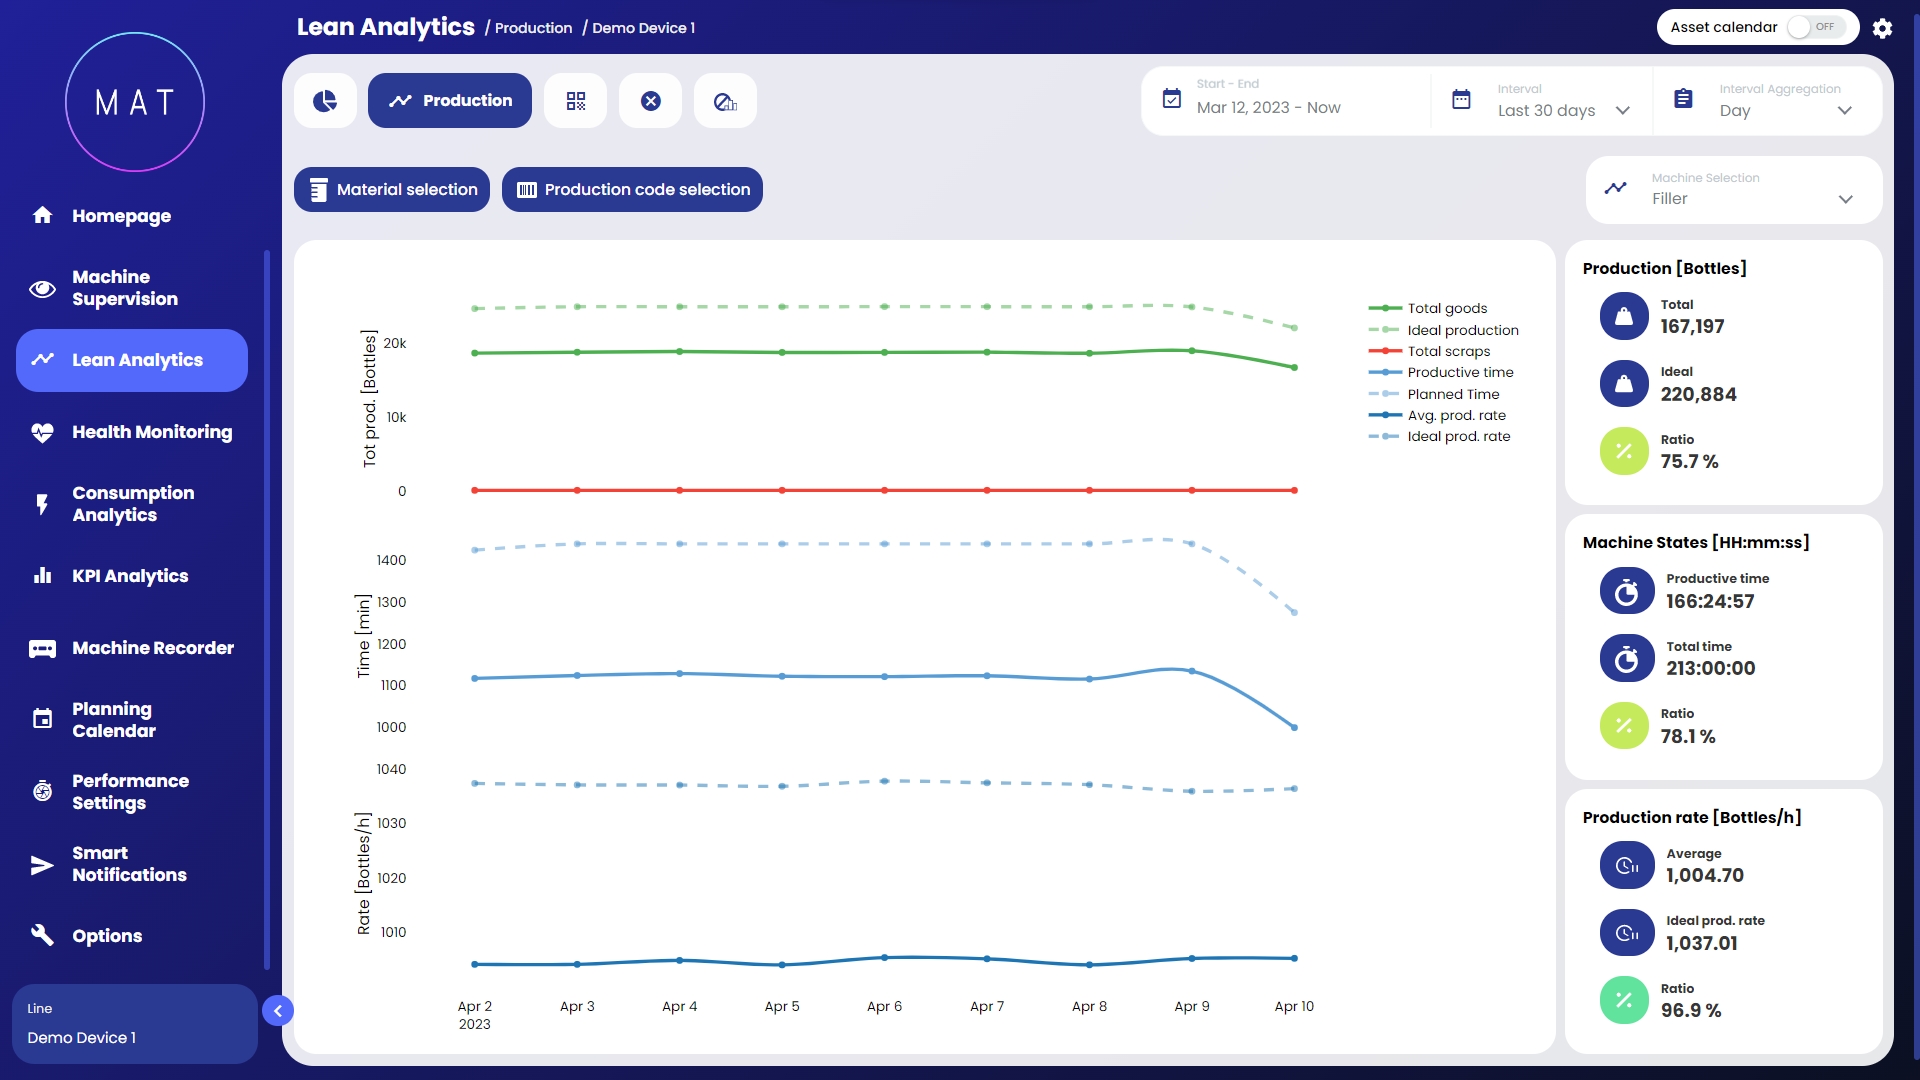Collapse sidebar with left arrow button
1920x1080 pixels.
coord(278,1011)
